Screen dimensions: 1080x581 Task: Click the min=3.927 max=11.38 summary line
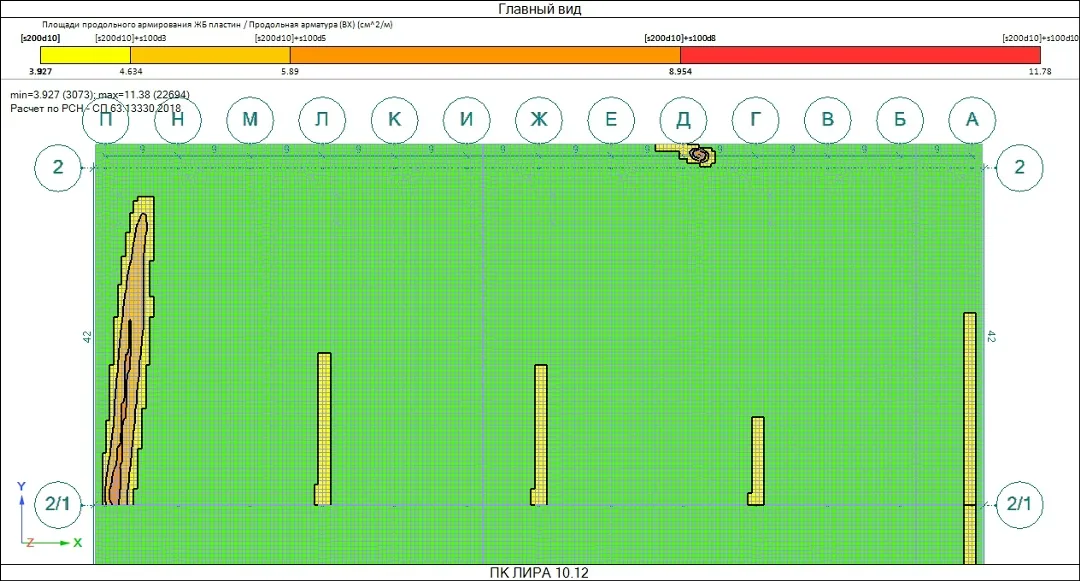click(x=100, y=95)
